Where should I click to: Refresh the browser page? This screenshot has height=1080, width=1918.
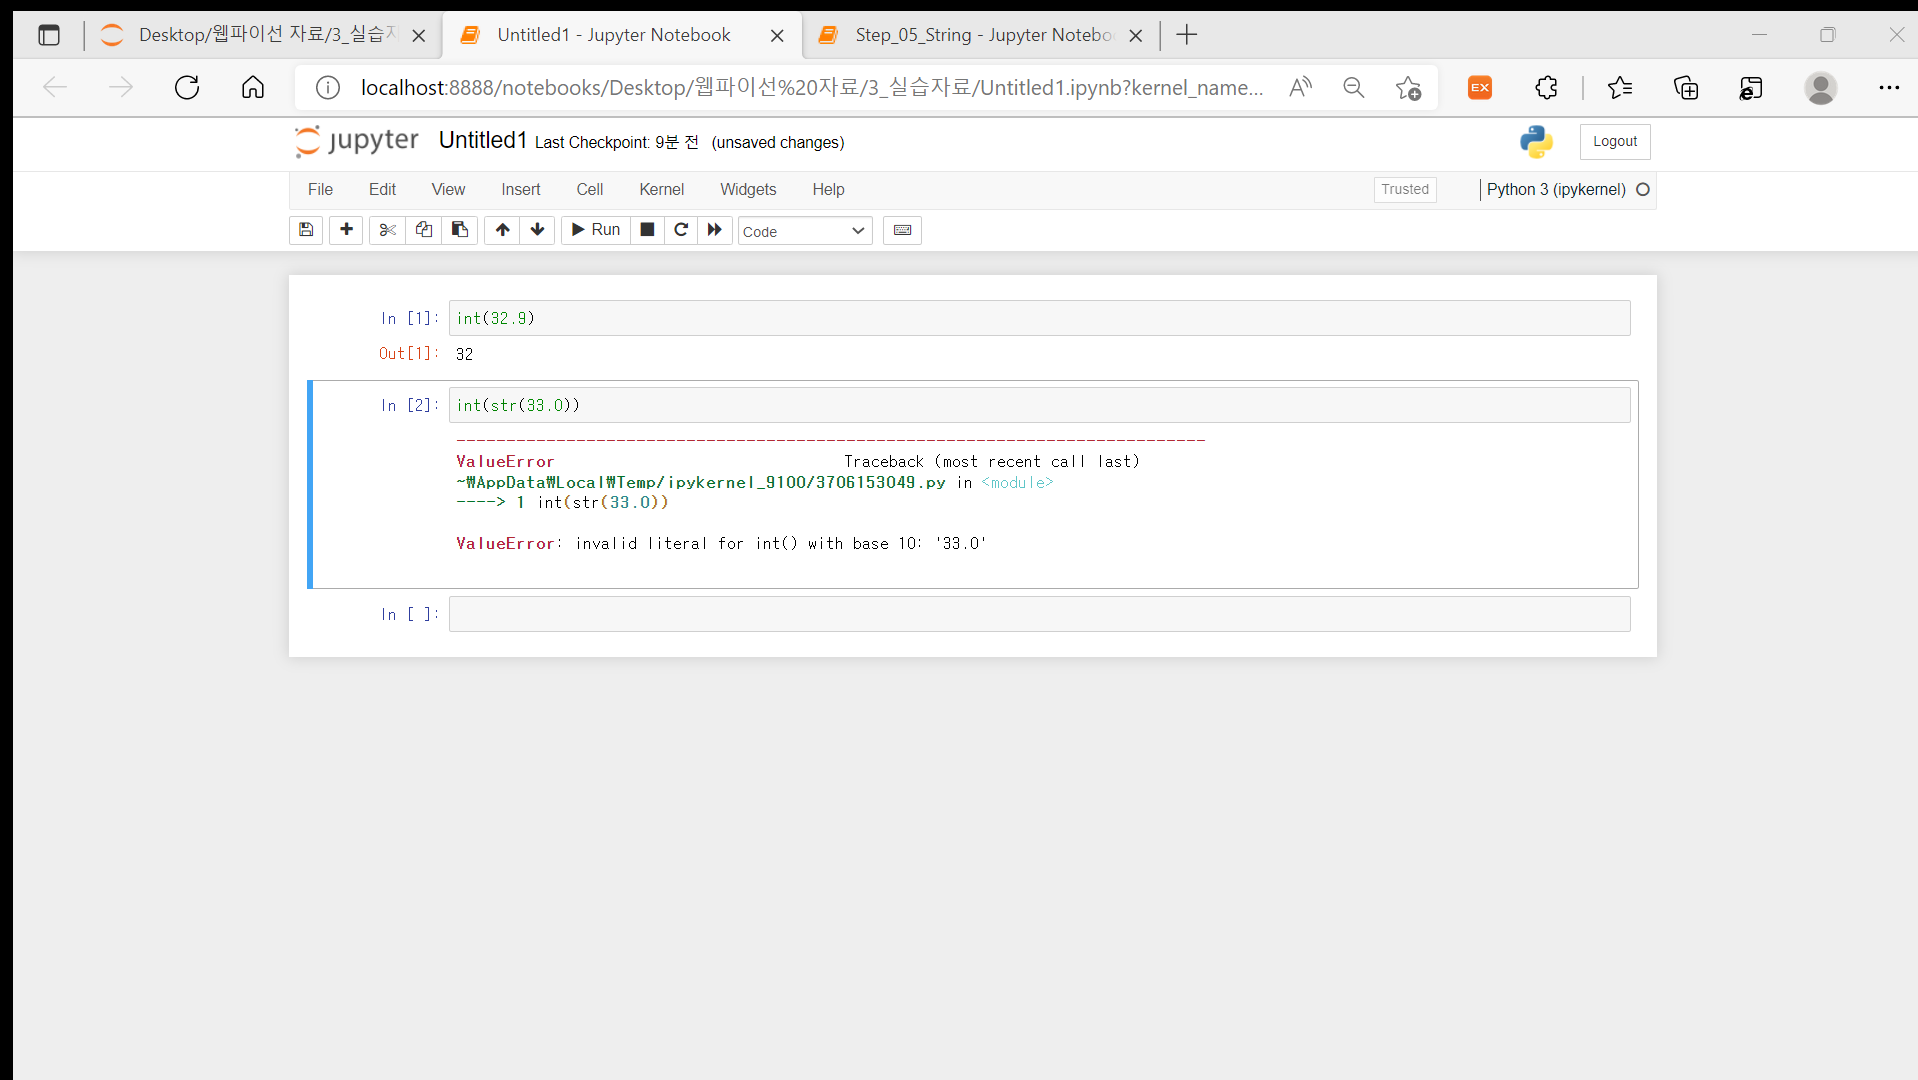point(187,88)
